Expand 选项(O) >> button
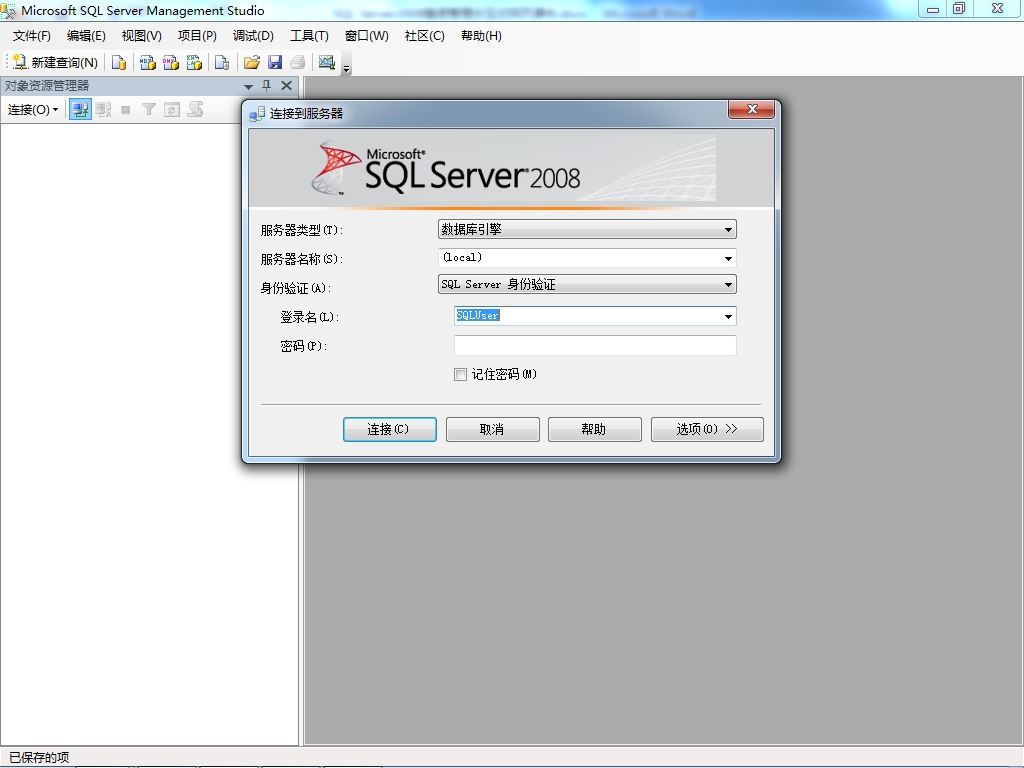Screen dimensions: 1024x768 (x=707, y=430)
